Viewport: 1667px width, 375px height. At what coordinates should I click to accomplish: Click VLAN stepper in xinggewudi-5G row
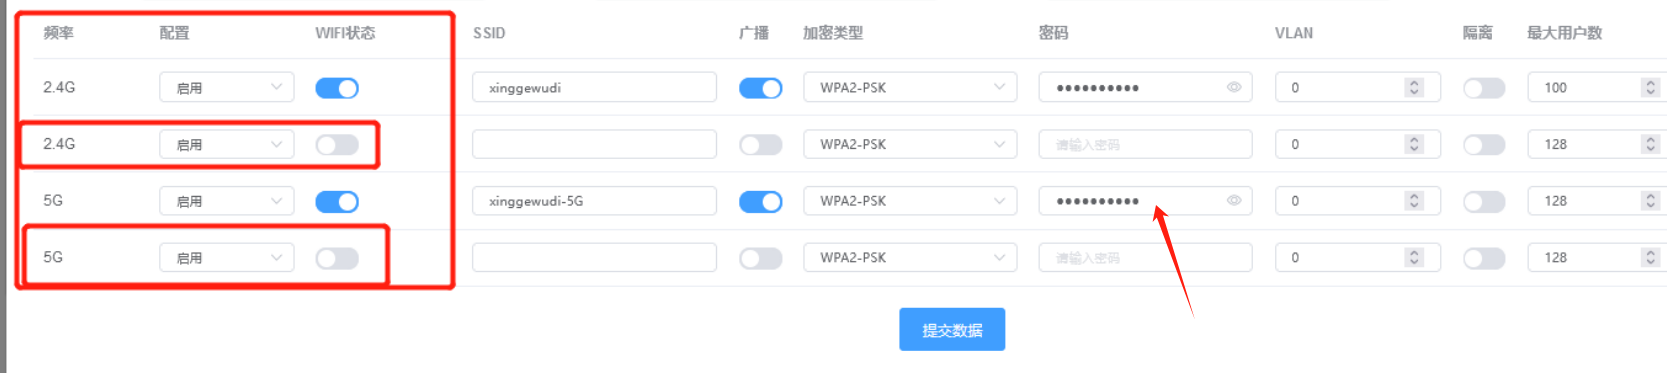1414,200
